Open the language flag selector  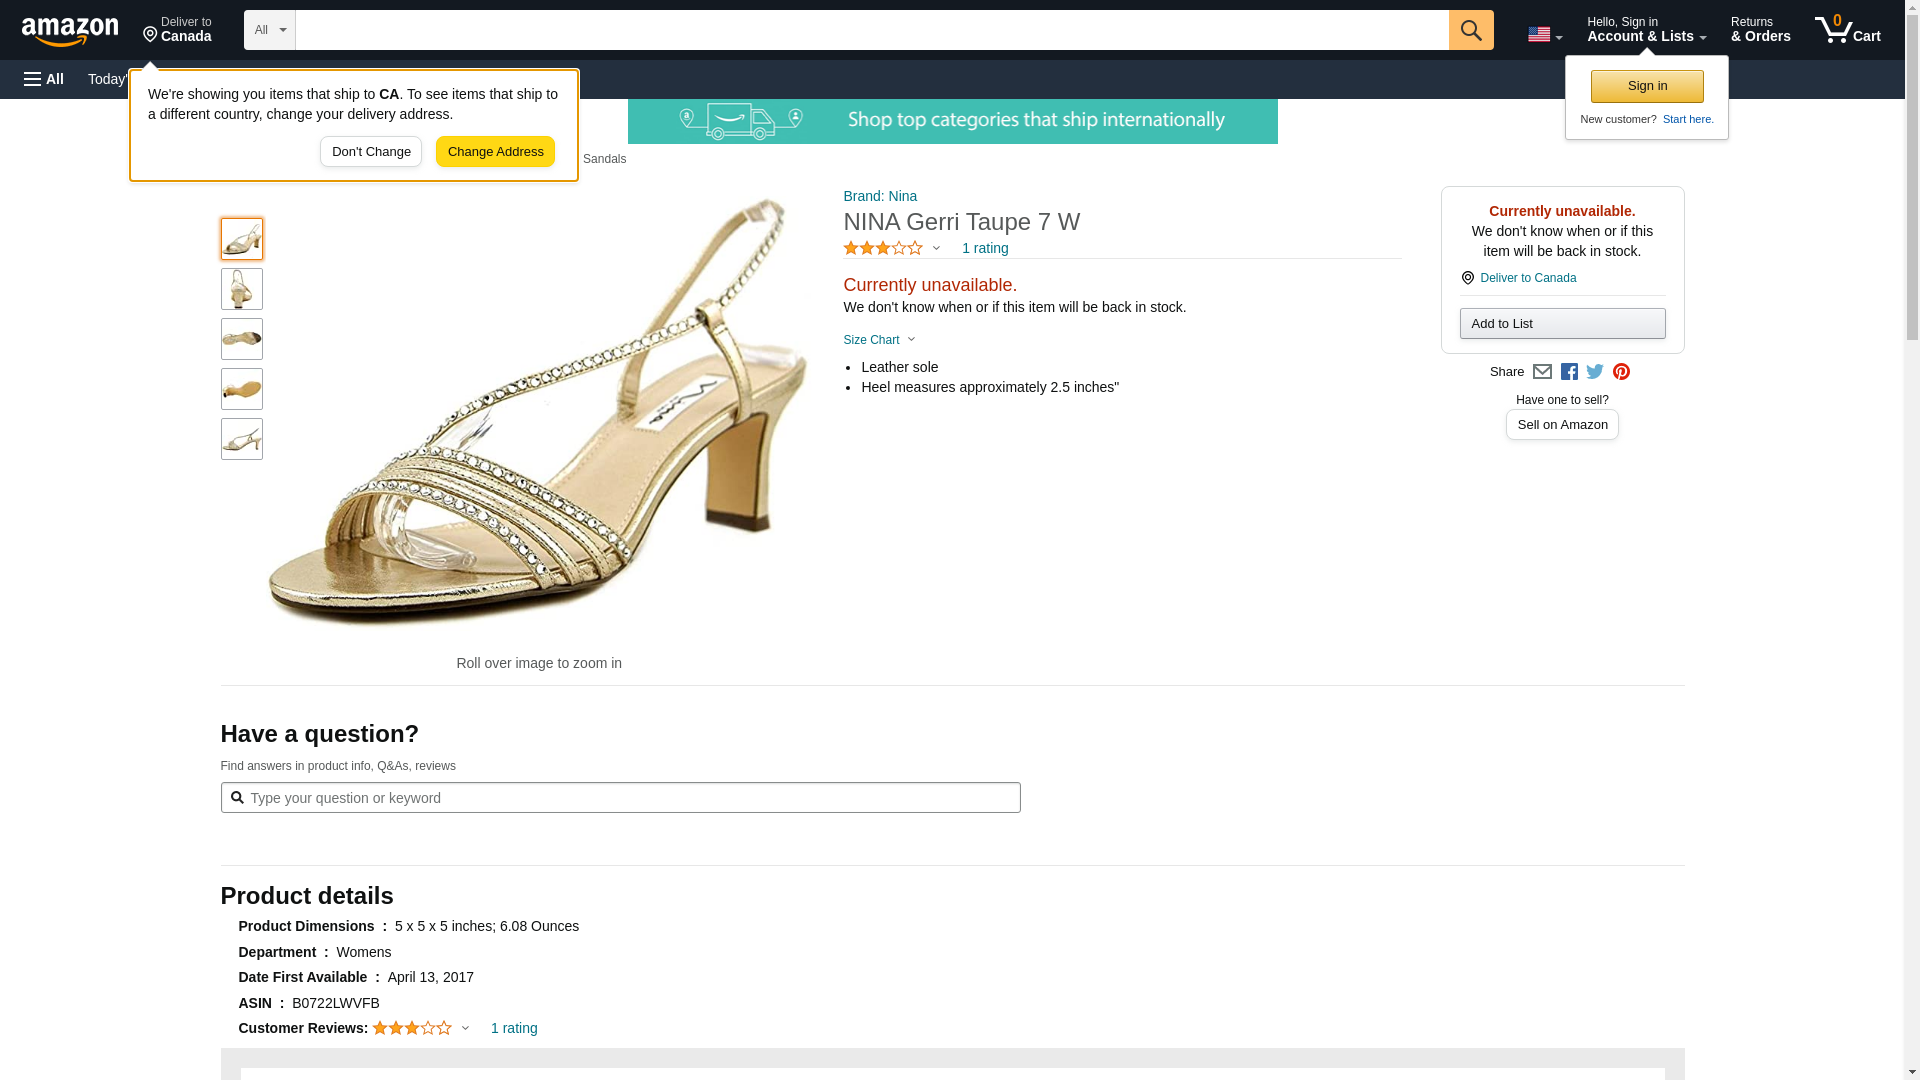click(x=1544, y=34)
